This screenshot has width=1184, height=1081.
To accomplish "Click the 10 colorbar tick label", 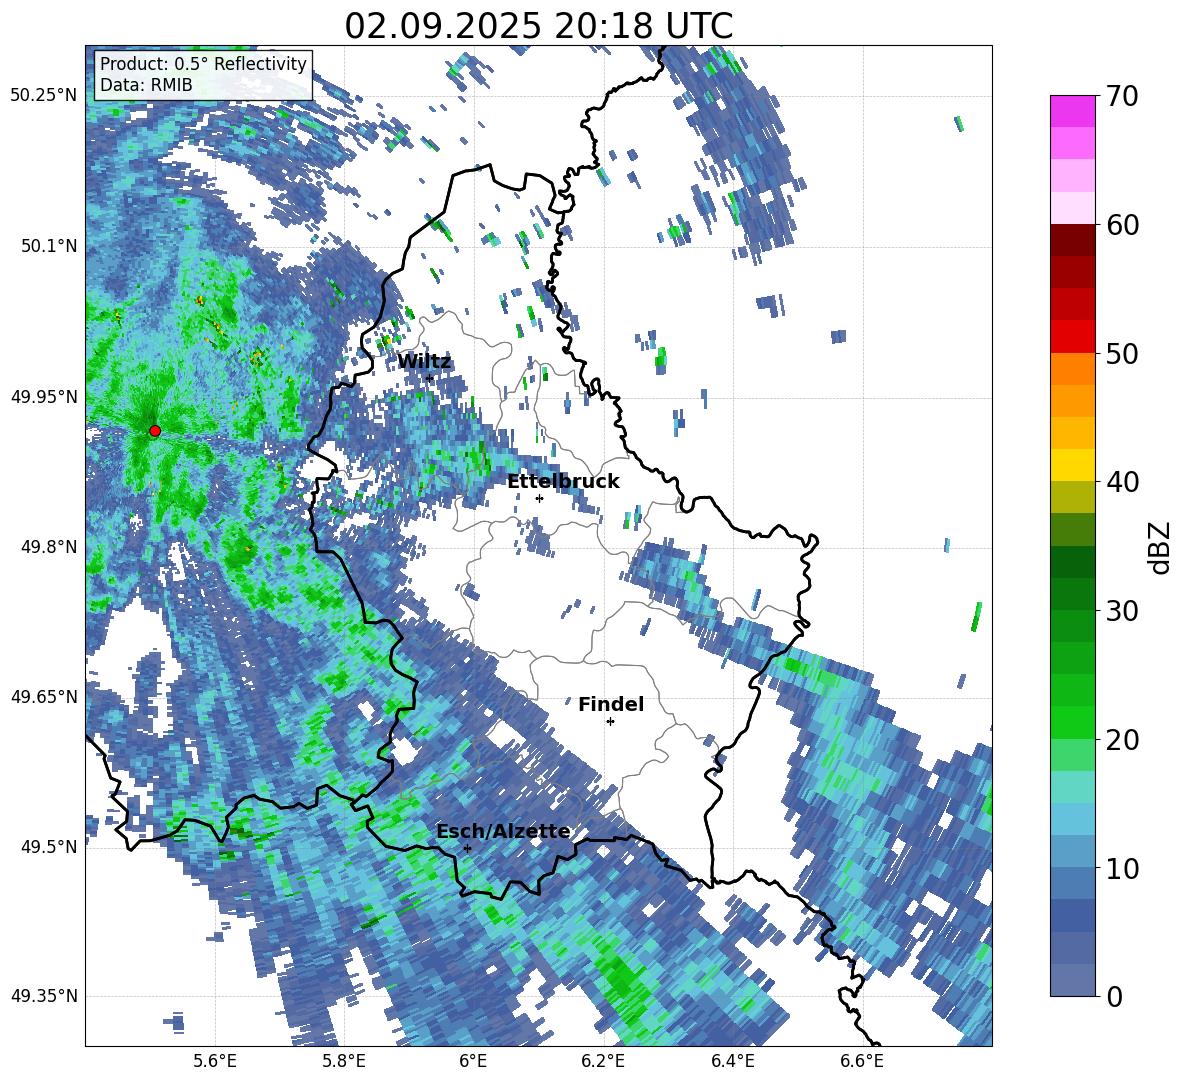I will tap(1122, 867).
